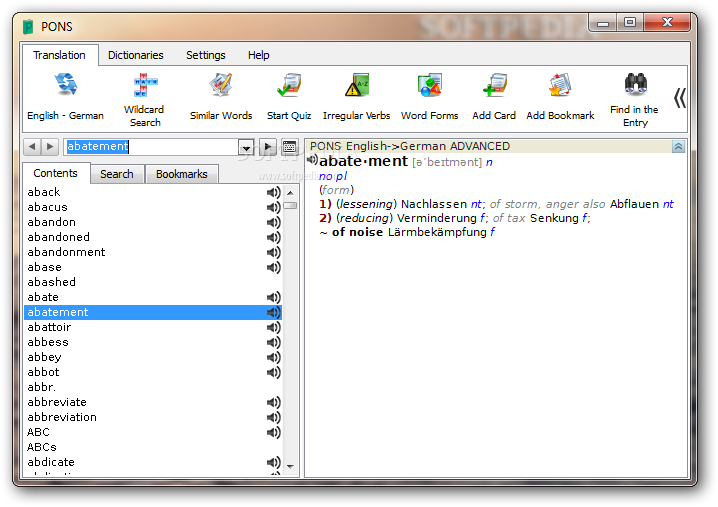Screen dimensions: 718x507
Task: Open the Help tab
Action: tap(259, 55)
